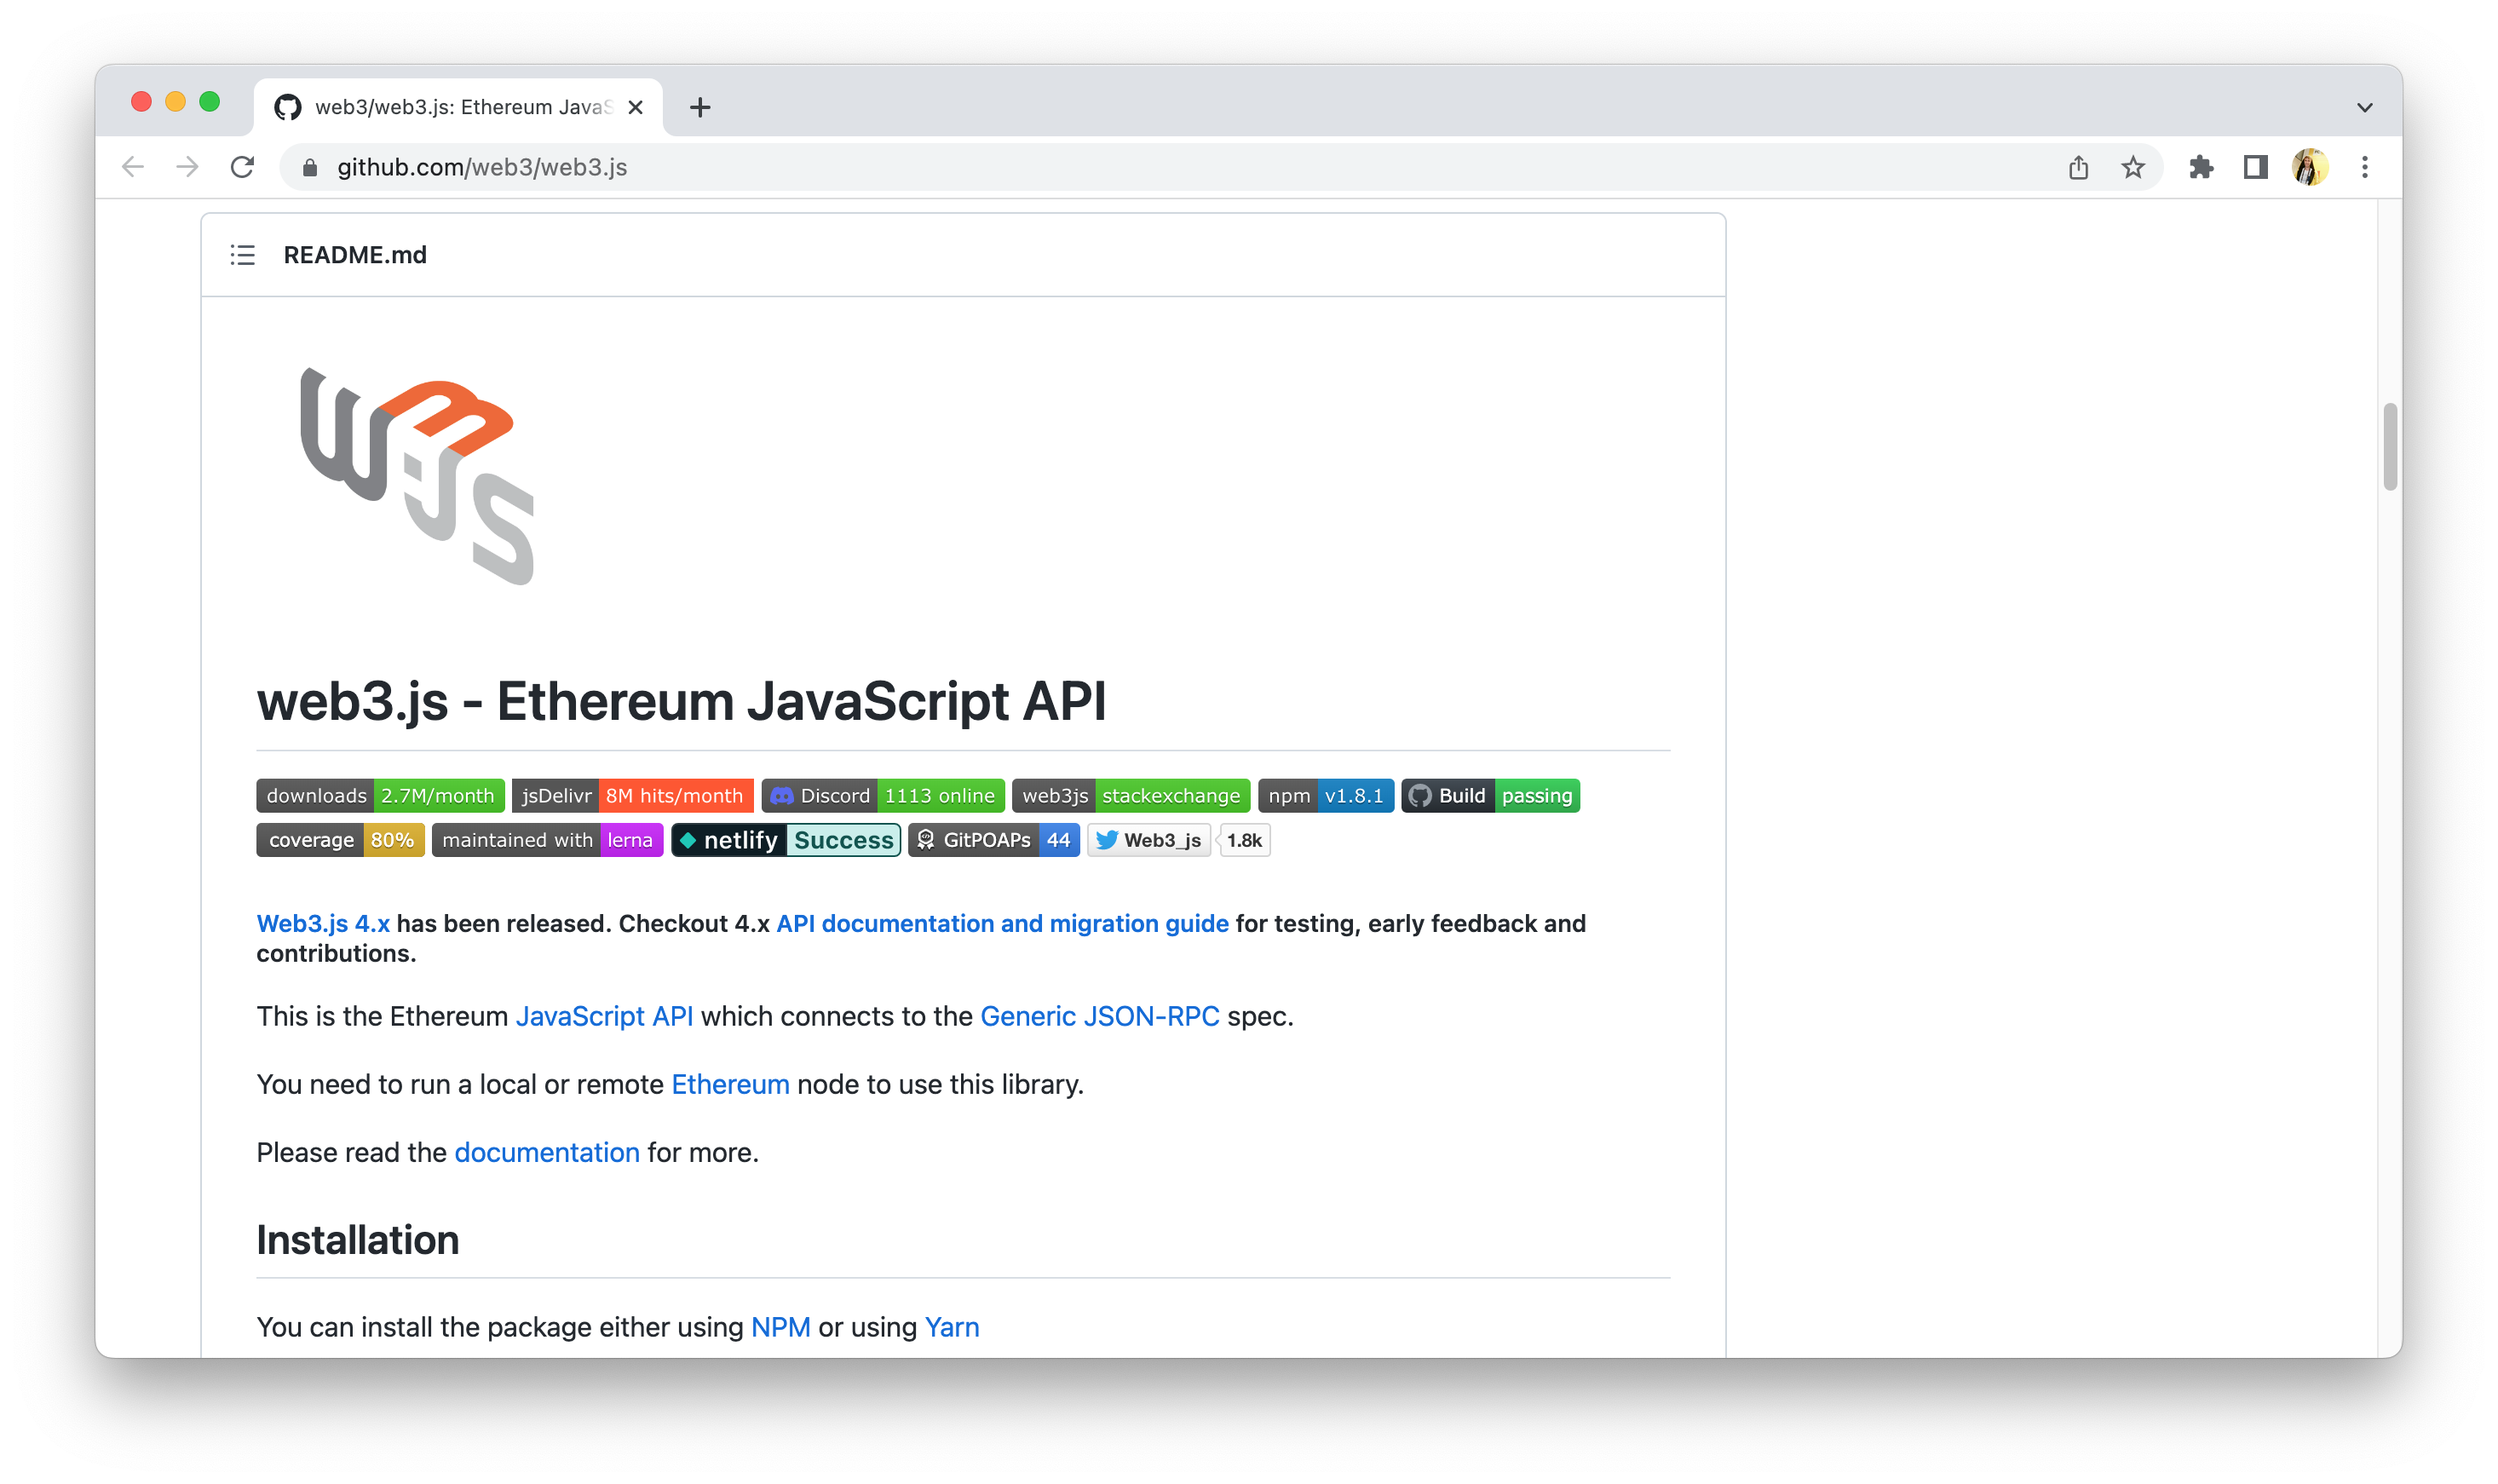Click the Installation heading
Image resolution: width=2498 pixels, height=1484 pixels.
pyautogui.click(x=357, y=1240)
